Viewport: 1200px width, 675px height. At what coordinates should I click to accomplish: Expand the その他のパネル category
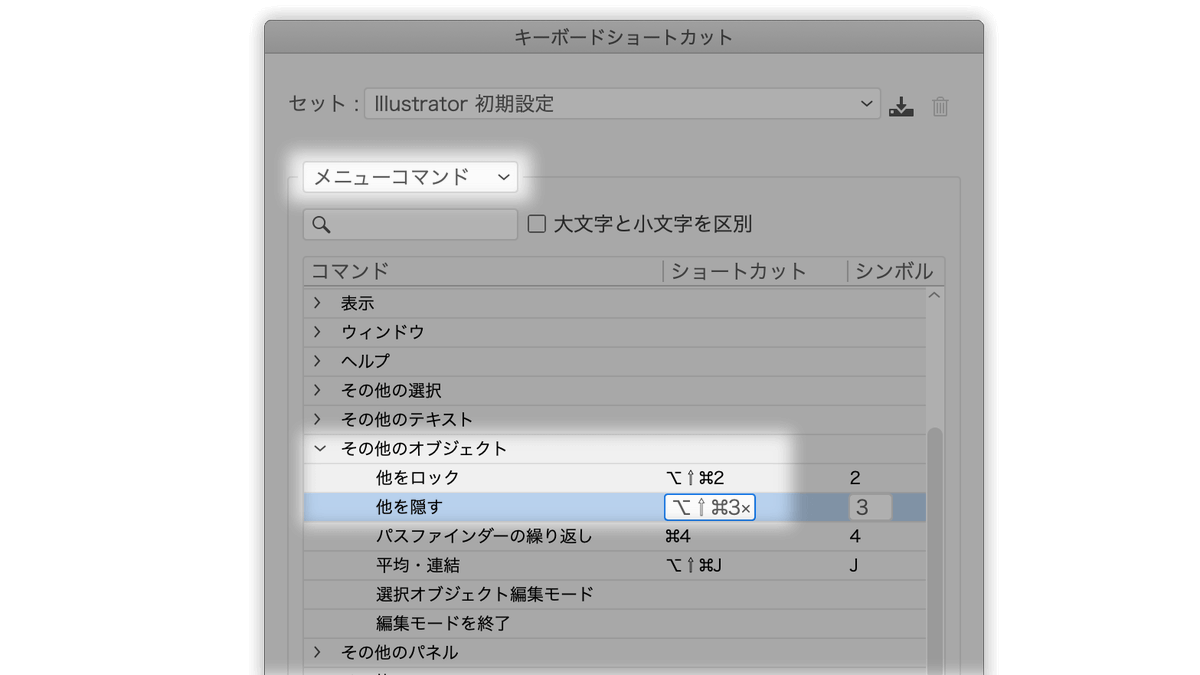pyautogui.click(x=318, y=652)
